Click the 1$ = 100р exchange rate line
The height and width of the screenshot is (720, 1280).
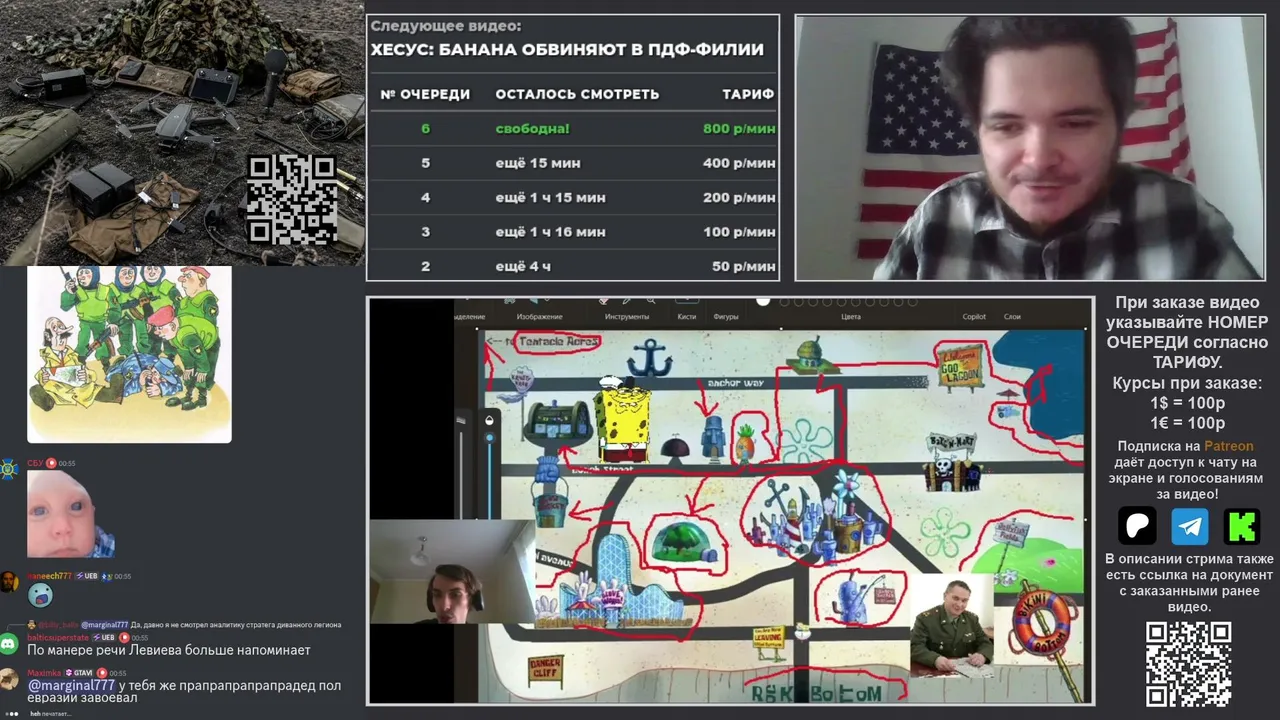(1188, 403)
